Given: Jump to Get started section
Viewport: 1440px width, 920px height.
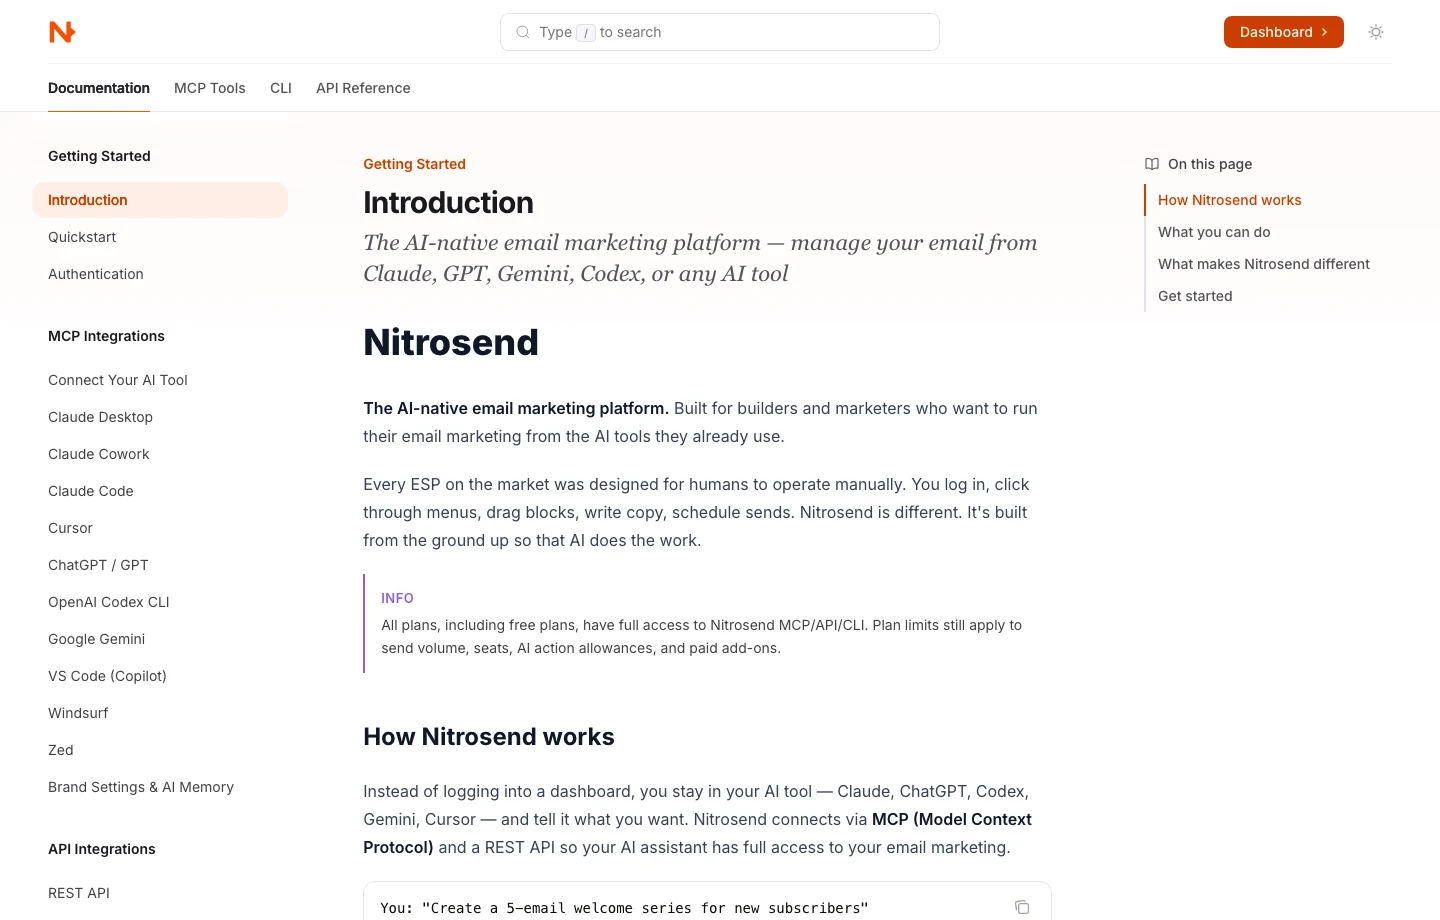Looking at the screenshot, I should pyautogui.click(x=1195, y=296).
